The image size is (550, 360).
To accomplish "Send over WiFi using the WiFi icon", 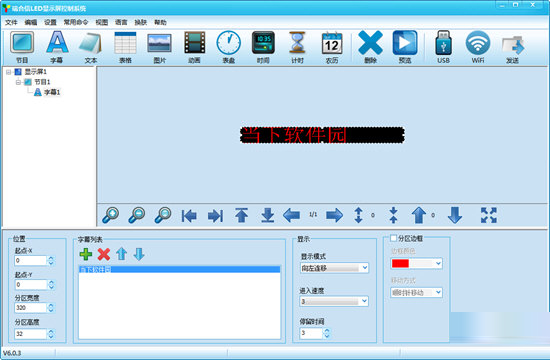I will (478, 47).
